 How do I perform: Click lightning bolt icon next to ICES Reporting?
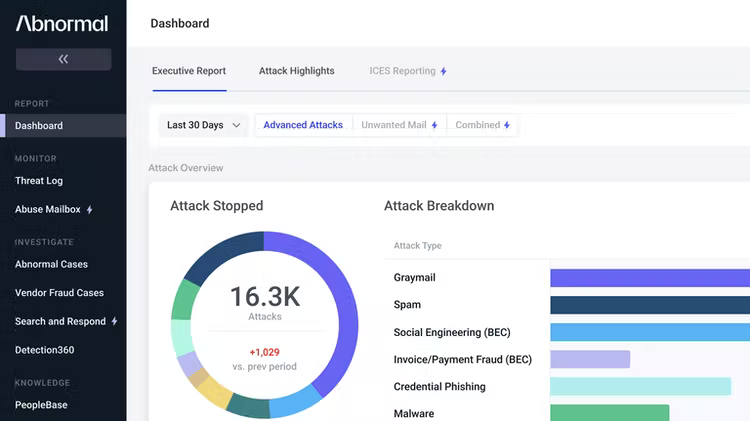443,71
